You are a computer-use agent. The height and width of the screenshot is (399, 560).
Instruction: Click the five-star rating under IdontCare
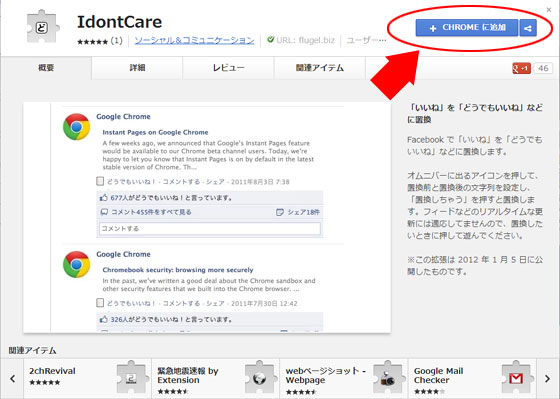(92, 41)
